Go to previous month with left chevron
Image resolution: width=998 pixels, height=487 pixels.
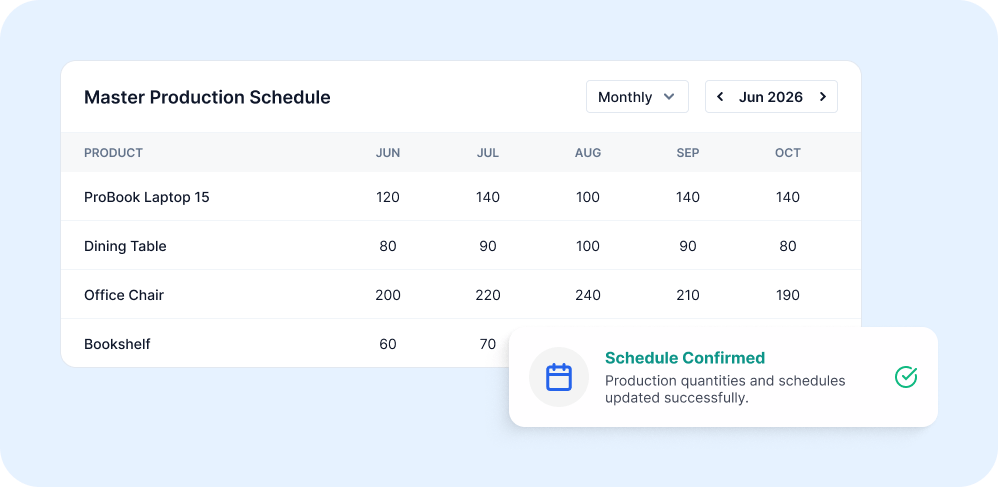click(x=720, y=97)
